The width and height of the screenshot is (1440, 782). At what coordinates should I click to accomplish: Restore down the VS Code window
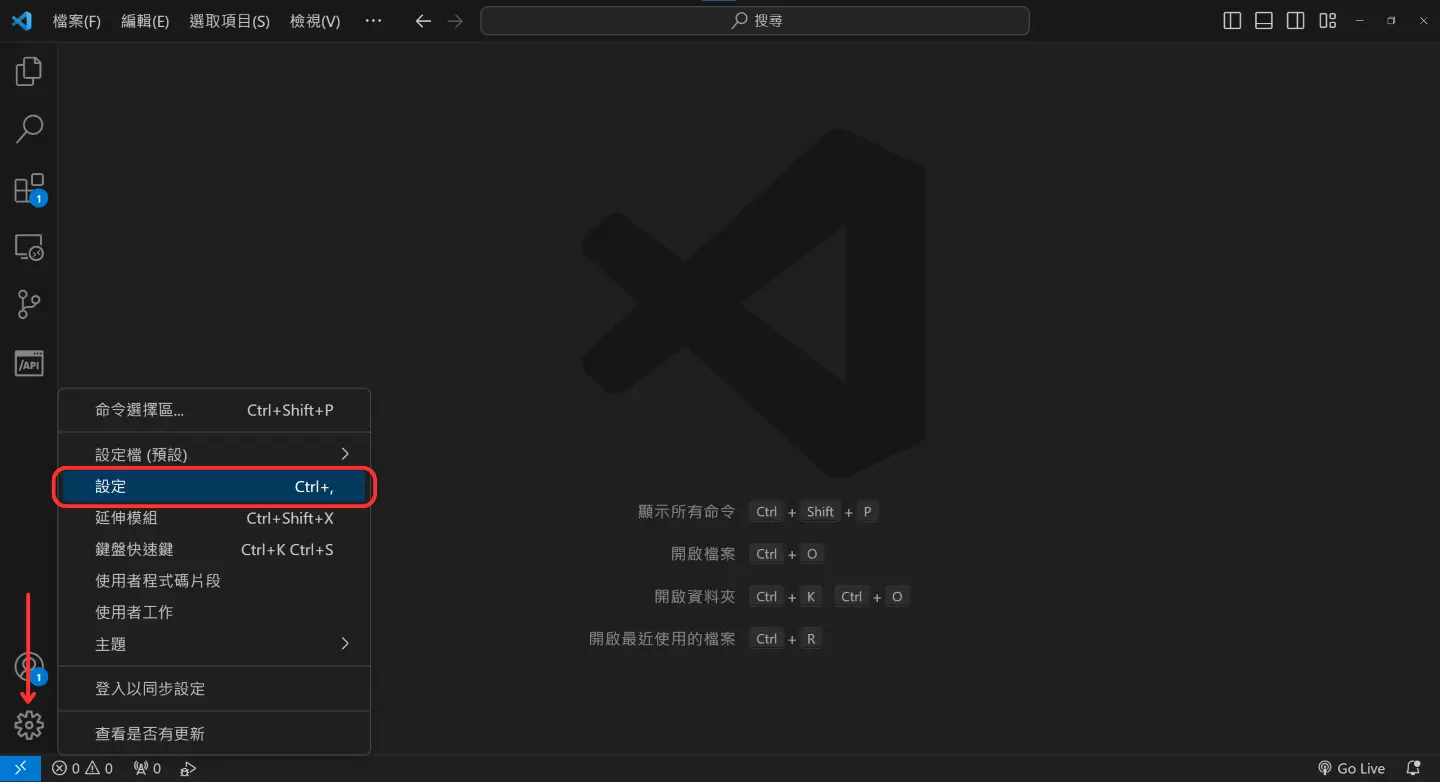click(x=1391, y=21)
